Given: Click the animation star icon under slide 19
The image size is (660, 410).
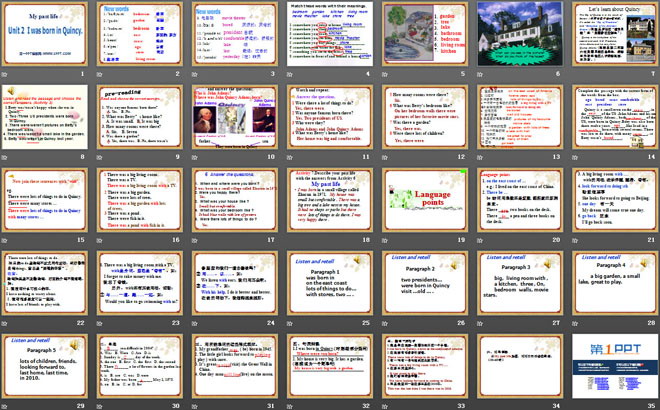Looking at the screenshot, I should [385, 240].
